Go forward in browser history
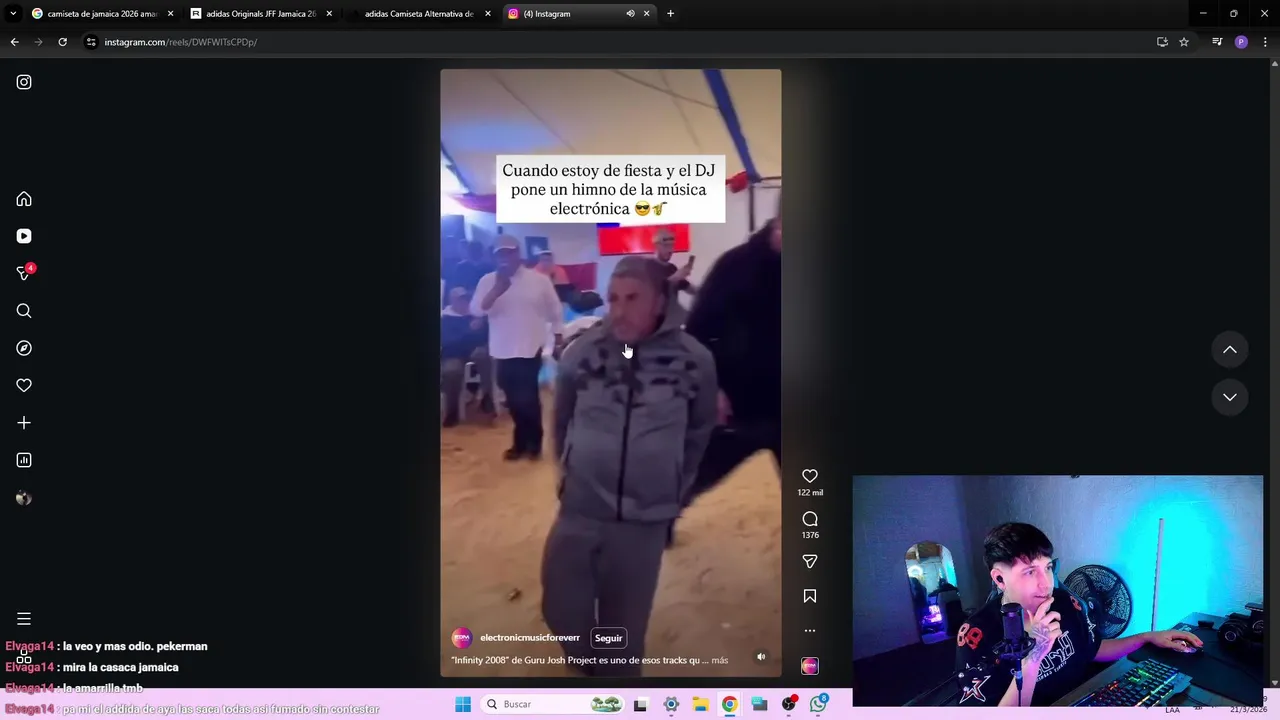This screenshot has height=720, width=1280. coord(38,42)
